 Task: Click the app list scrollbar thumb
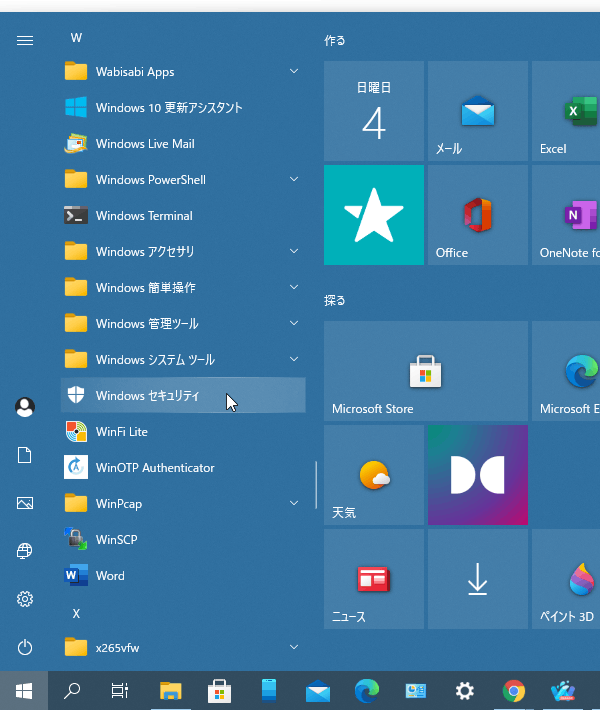(316, 485)
